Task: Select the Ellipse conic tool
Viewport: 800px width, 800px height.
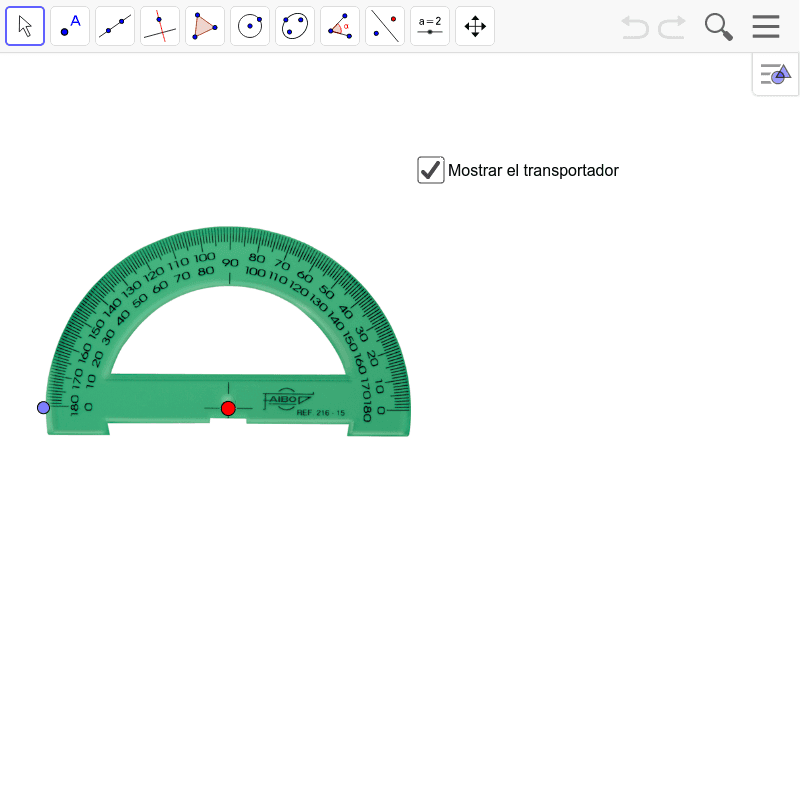Action: pyautogui.click(x=295, y=26)
